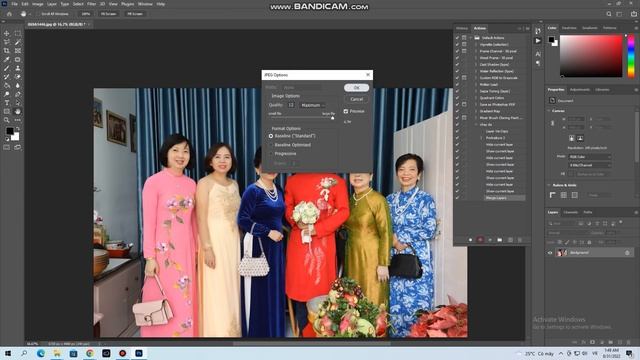Open Windows Start menu
The image size is (640, 360).
pyautogui.click(x=8, y=353)
